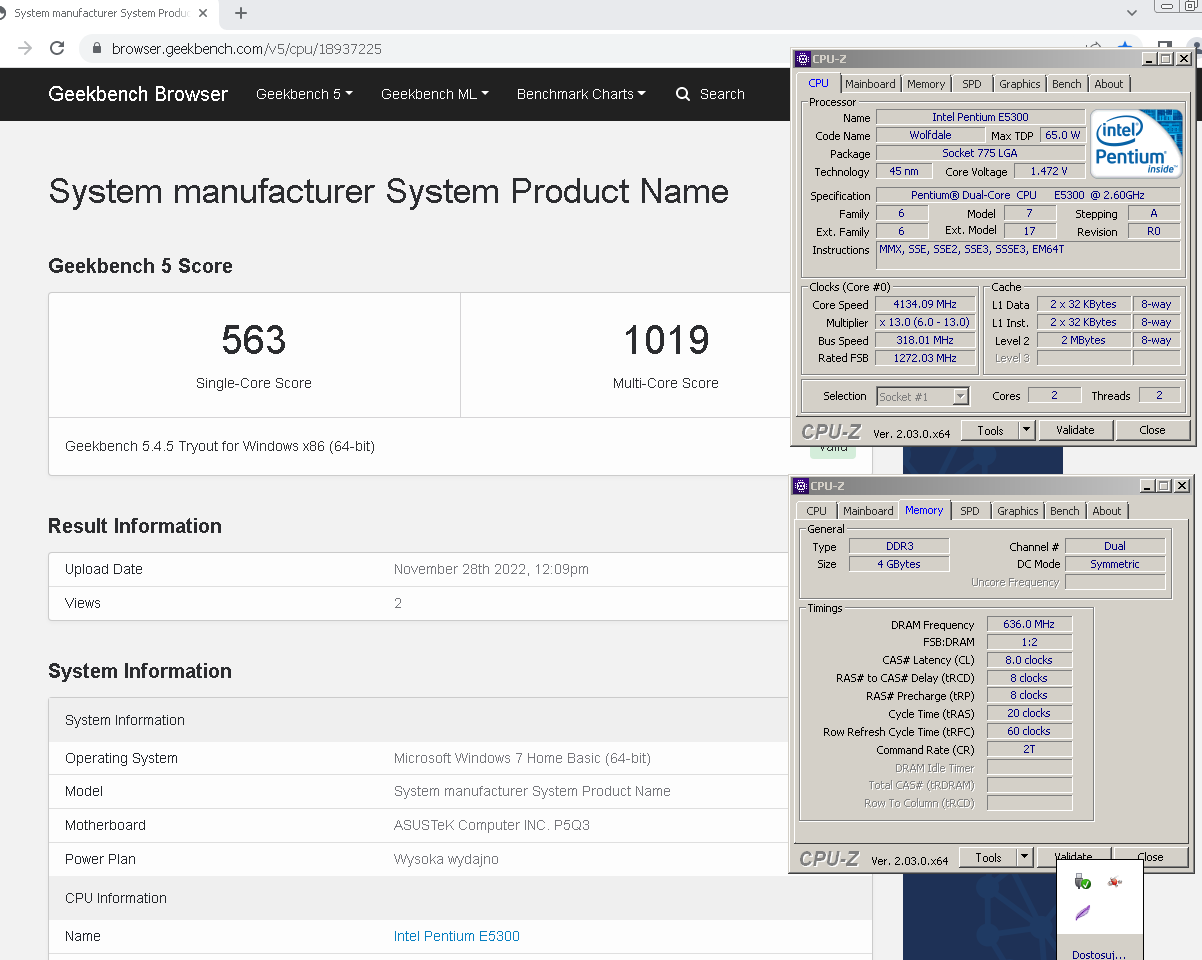Screen dimensions: 1202x960
Task: Switch to About tab in upper CPU-Z
Action: click(x=1108, y=84)
